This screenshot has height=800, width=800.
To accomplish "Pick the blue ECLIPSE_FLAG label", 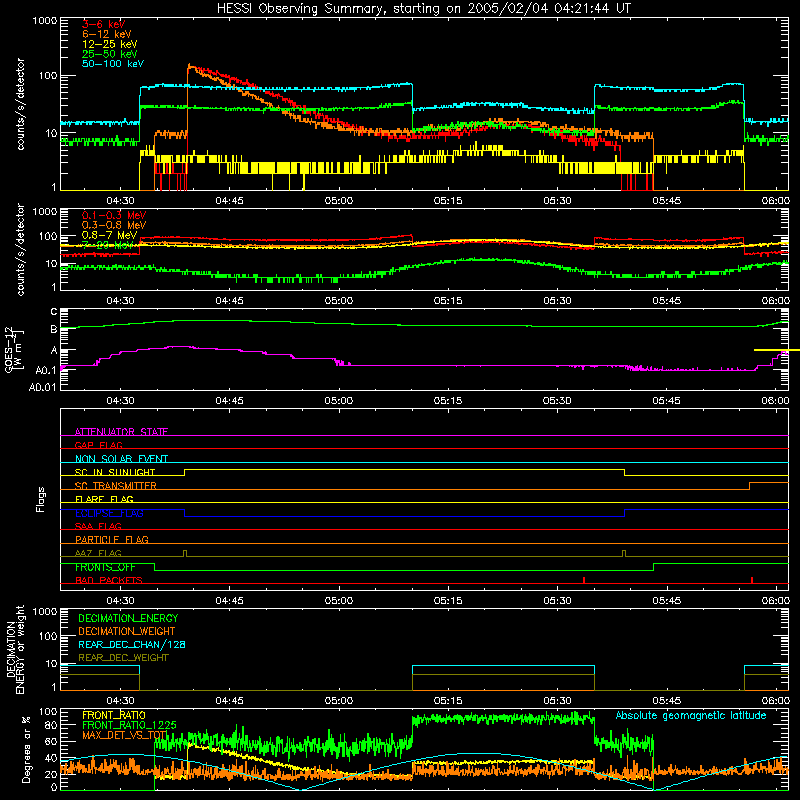I will 109,513.
